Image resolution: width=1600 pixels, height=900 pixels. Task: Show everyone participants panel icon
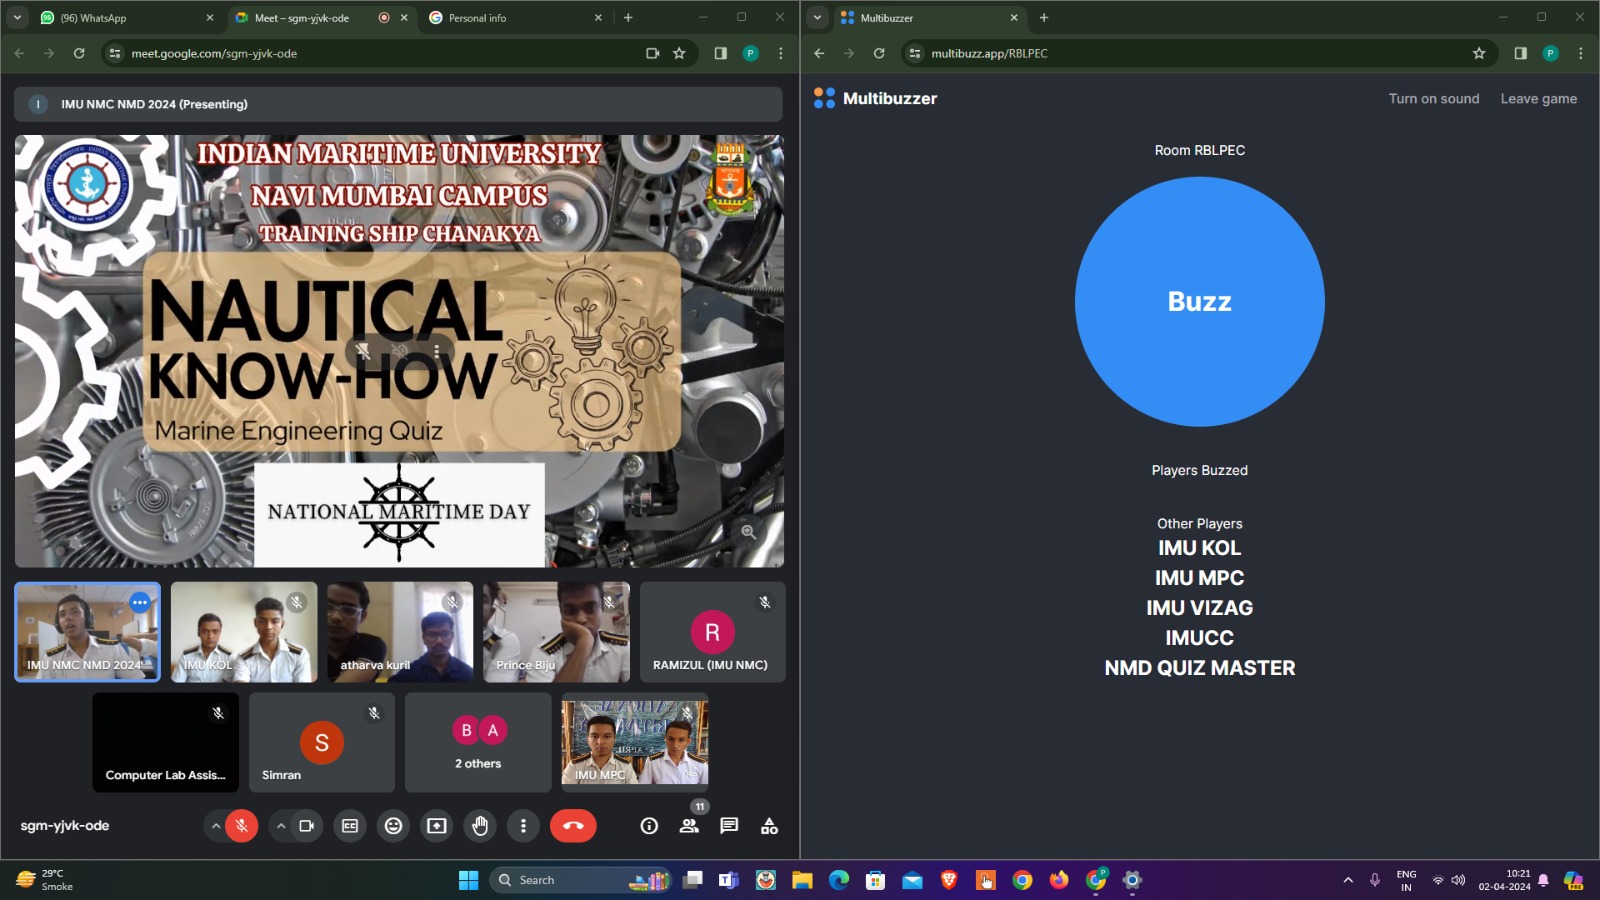pos(689,826)
